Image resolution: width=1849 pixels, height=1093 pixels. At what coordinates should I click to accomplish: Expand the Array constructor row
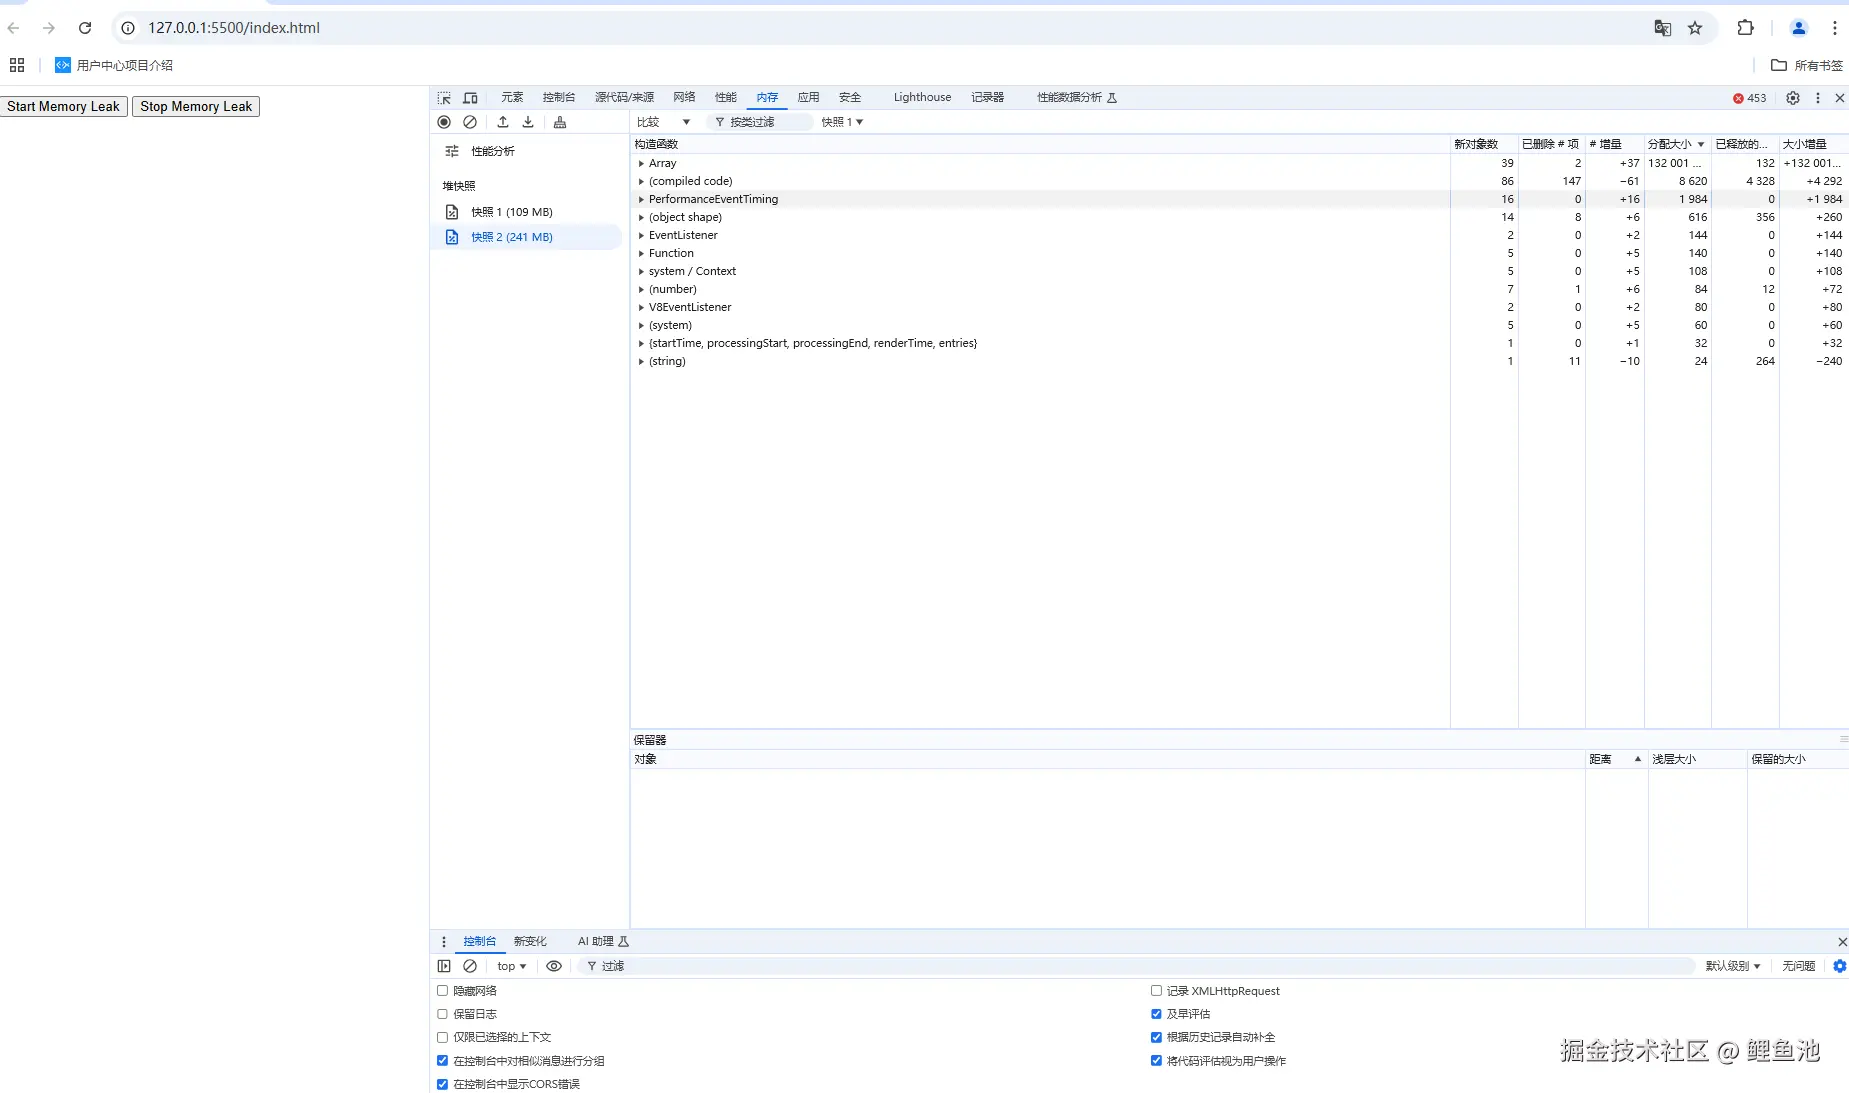(641, 163)
